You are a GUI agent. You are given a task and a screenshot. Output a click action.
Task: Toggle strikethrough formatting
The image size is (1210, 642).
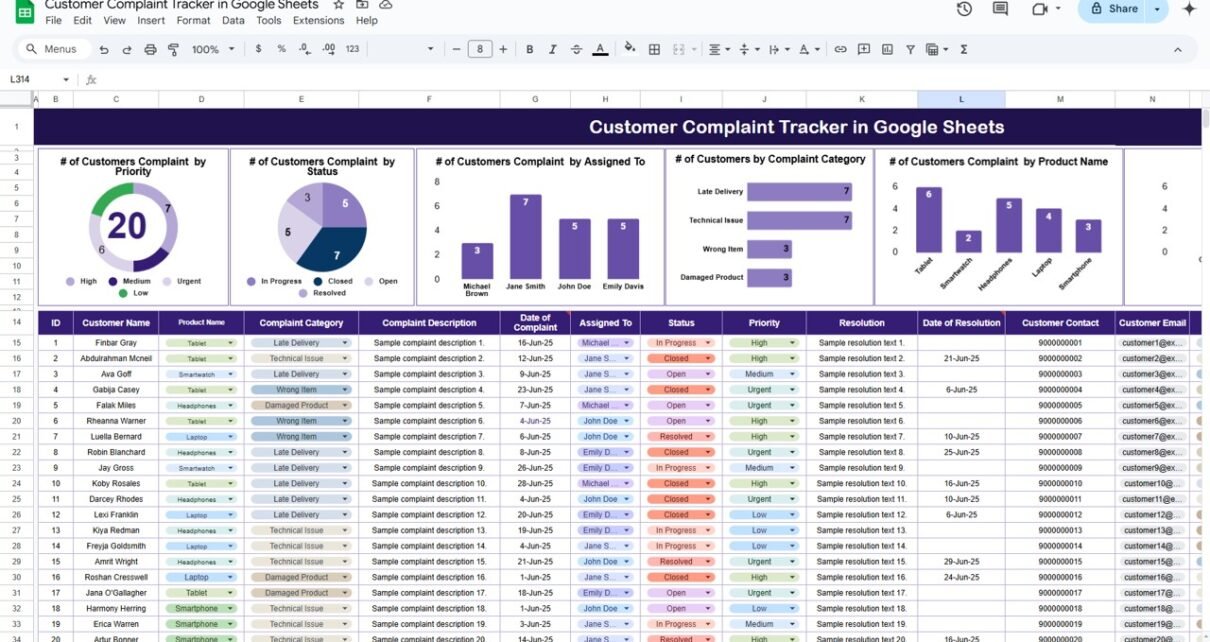575,49
